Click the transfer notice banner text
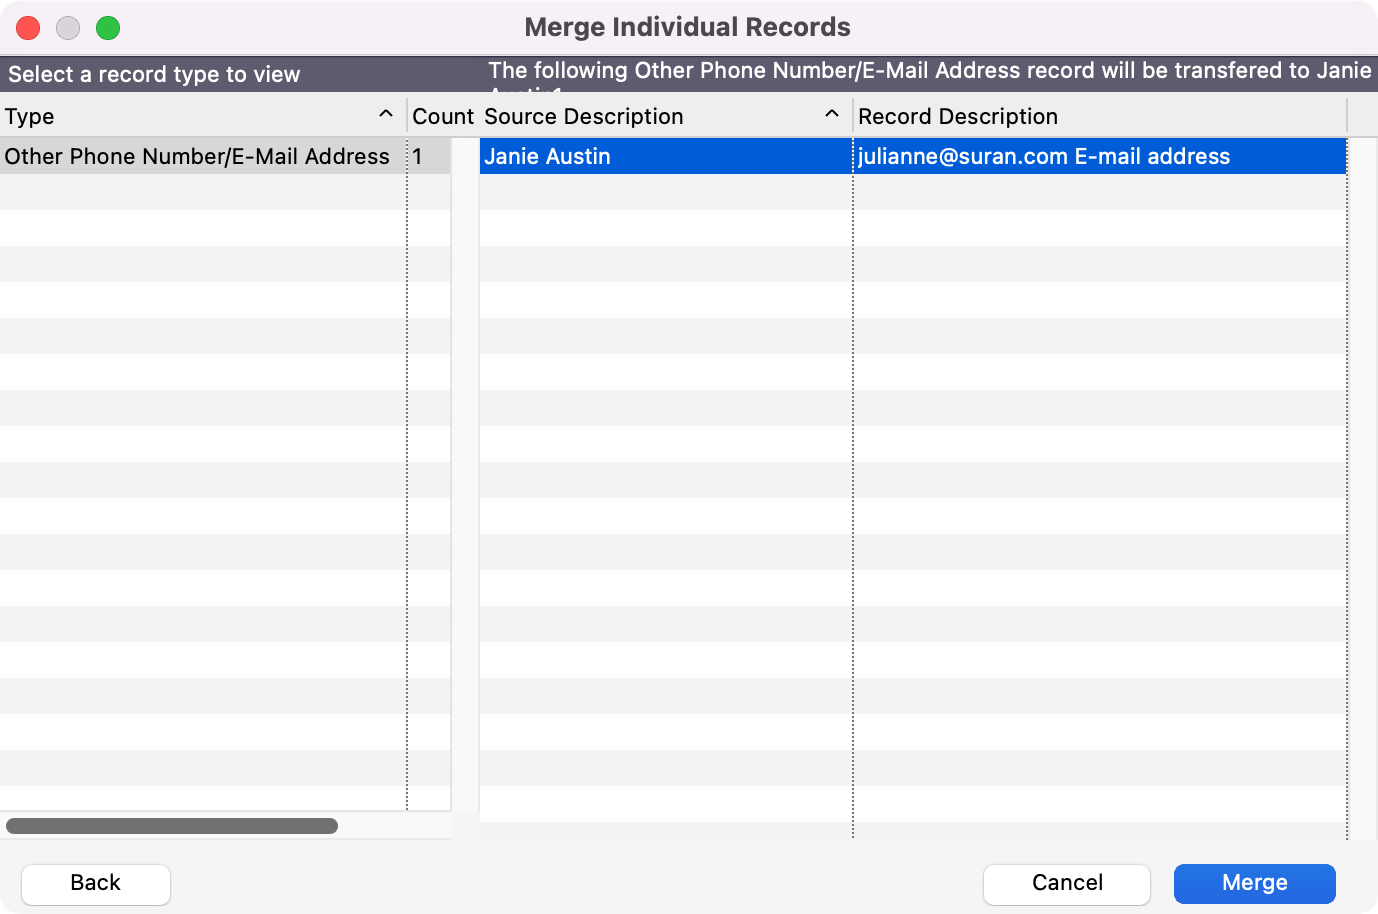The width and height of the screenshot is (1378, 914). pyautogui.click(x=929, y=71)
